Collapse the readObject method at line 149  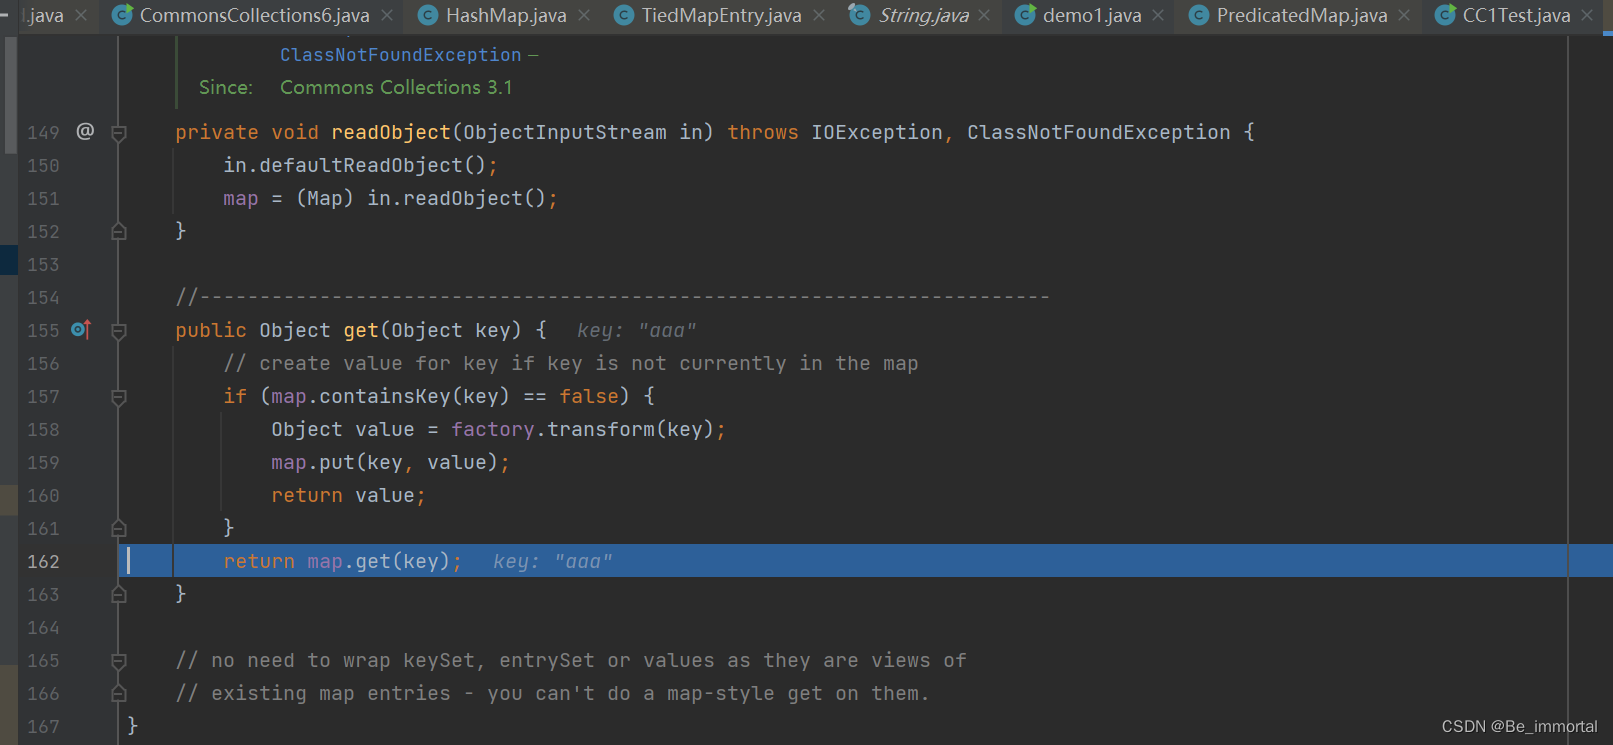pyautogui.click(x=119, y=133)
